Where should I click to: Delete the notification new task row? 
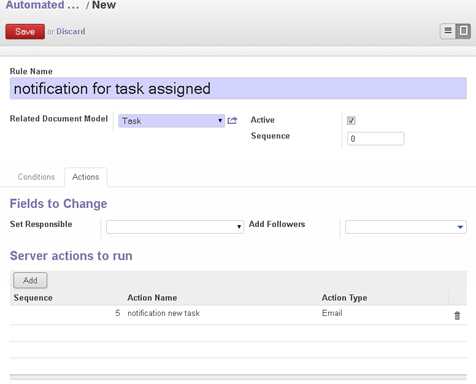coord(457,315)
